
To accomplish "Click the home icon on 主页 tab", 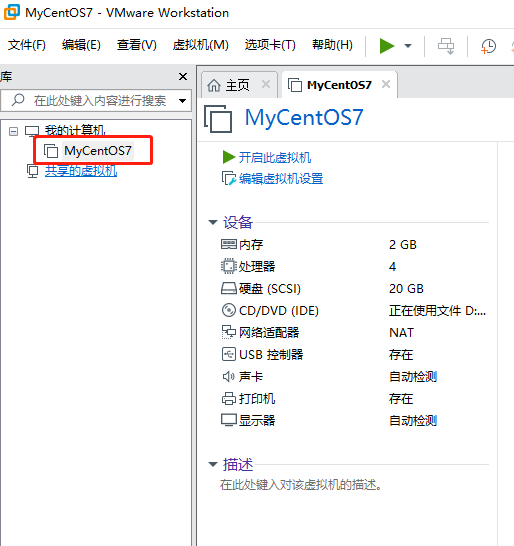I will [x=214, y=85].
